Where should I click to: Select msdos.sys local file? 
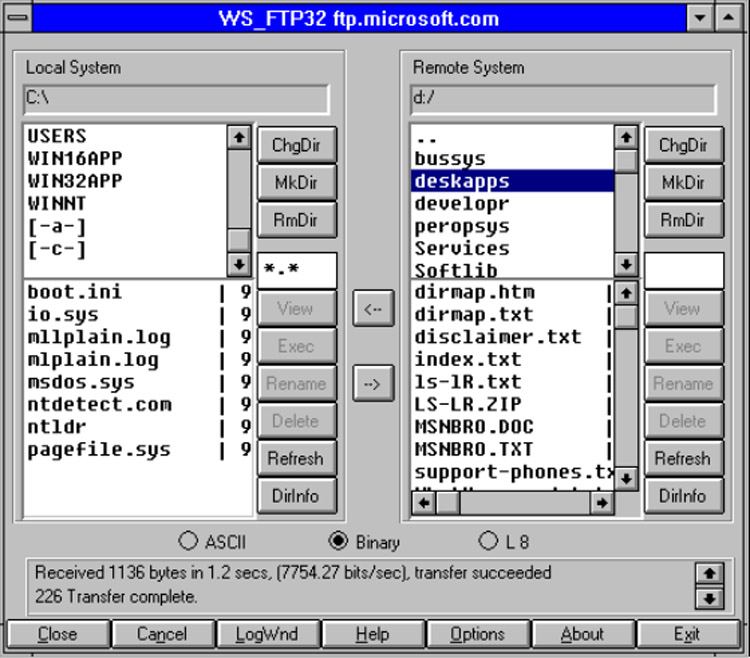pyautogui.click(x=138, y=382)
